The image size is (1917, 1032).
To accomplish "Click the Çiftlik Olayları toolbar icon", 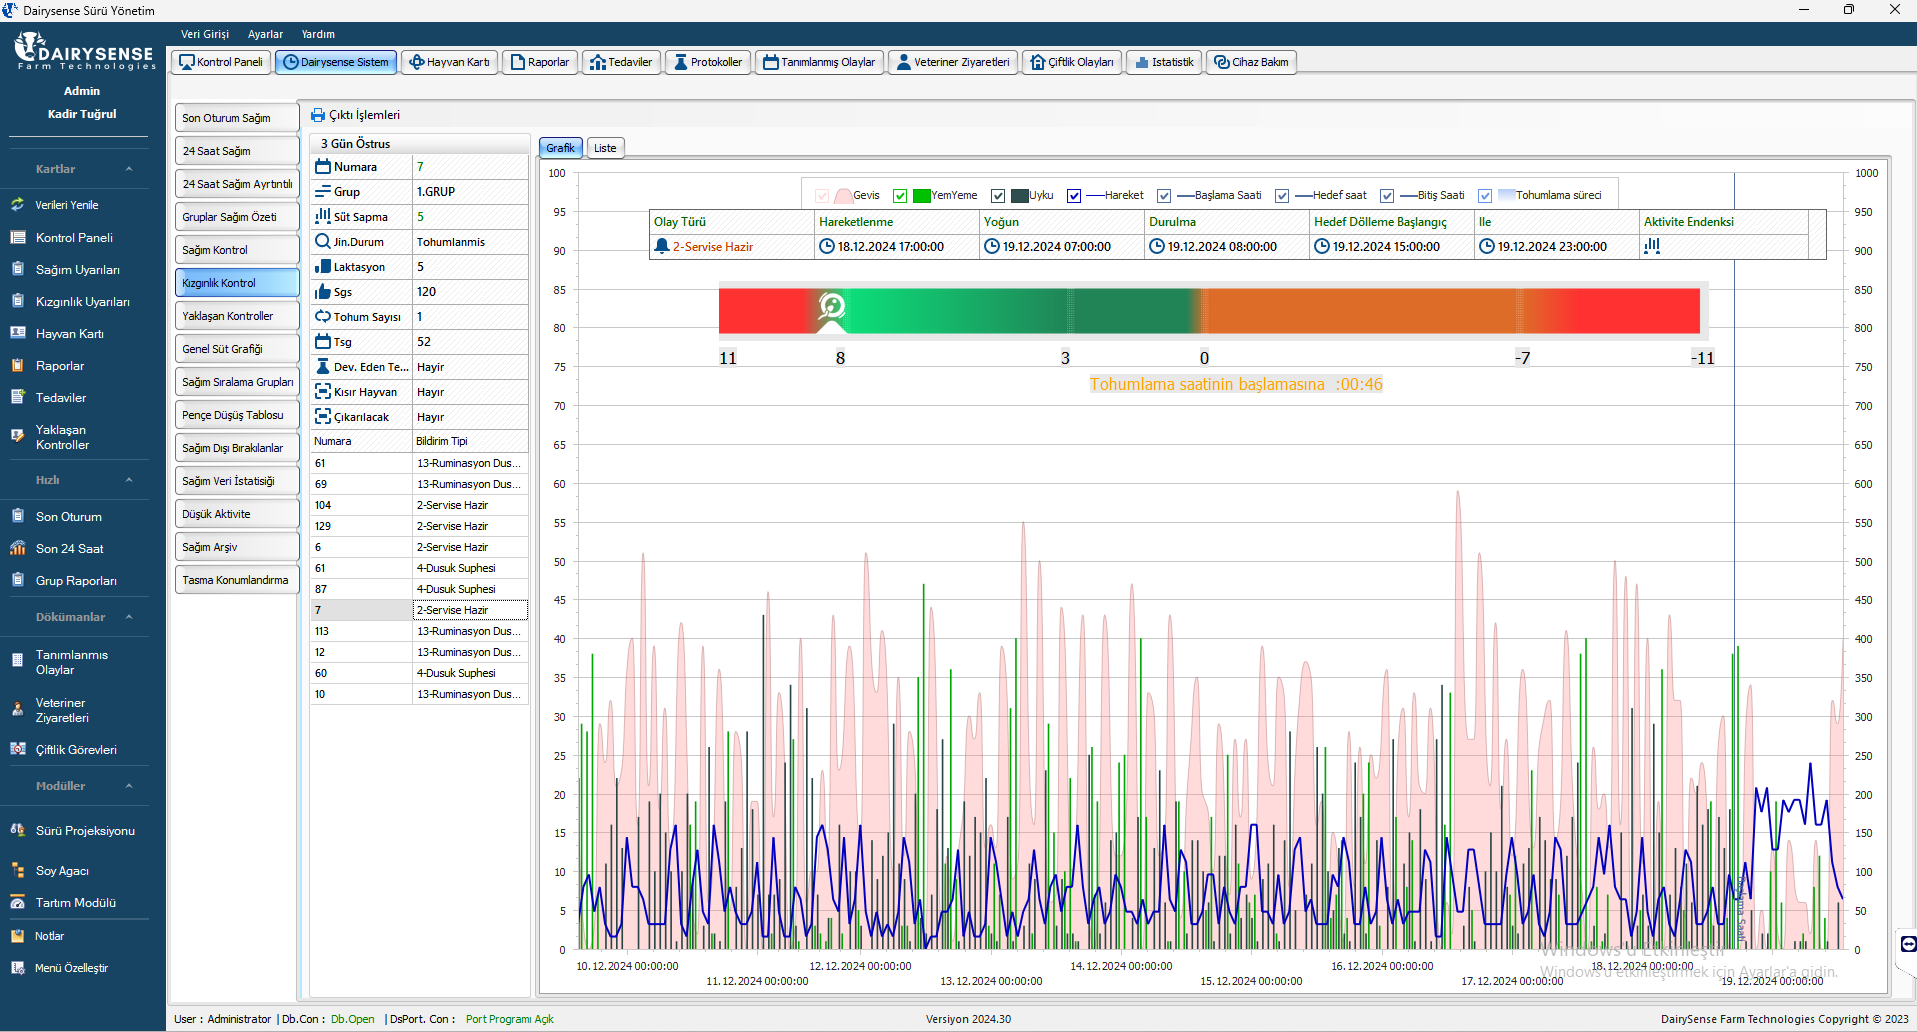I will coord(1038,62).
